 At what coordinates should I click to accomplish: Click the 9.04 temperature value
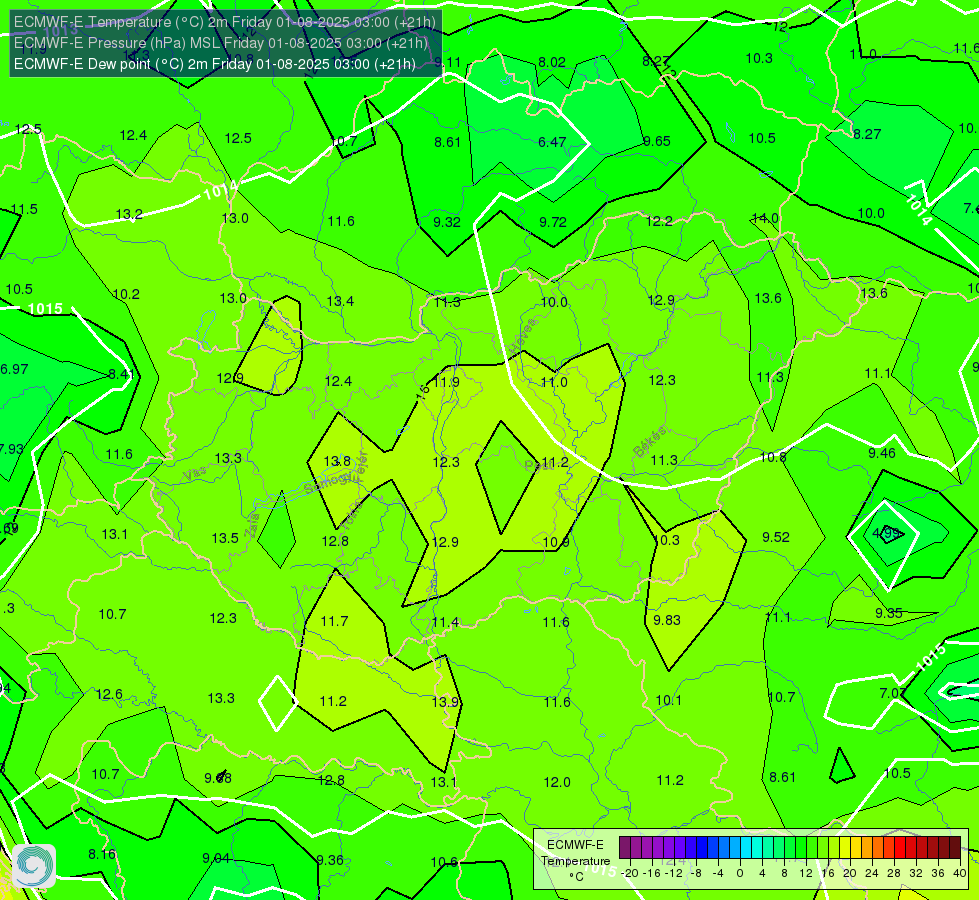click(x=216, y=858)
